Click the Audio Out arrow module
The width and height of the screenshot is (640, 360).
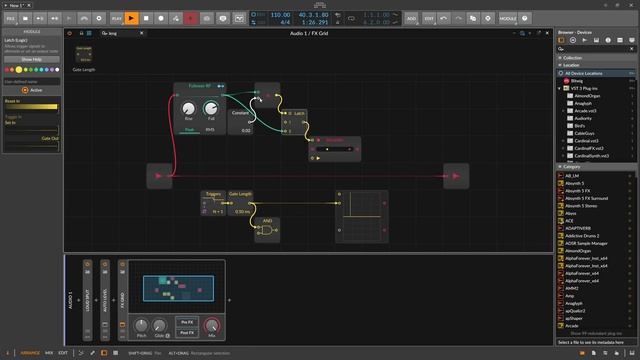[x=456, y=176]
